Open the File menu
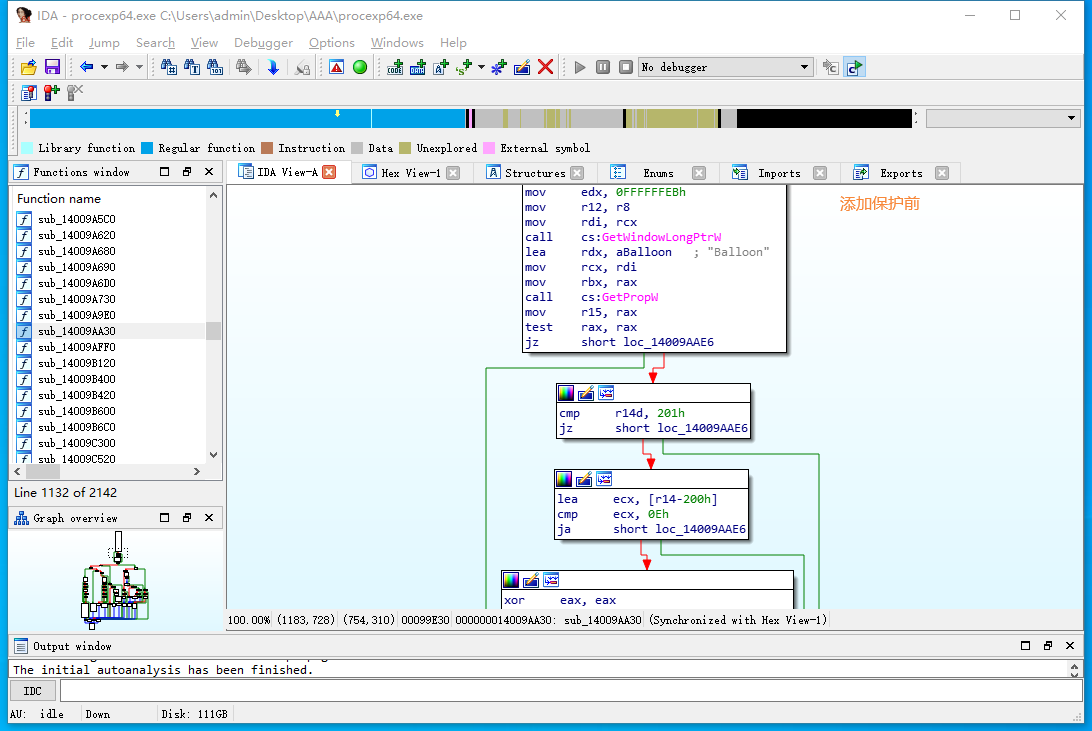This screenshot has width=1092, height=731. point(25,43)
